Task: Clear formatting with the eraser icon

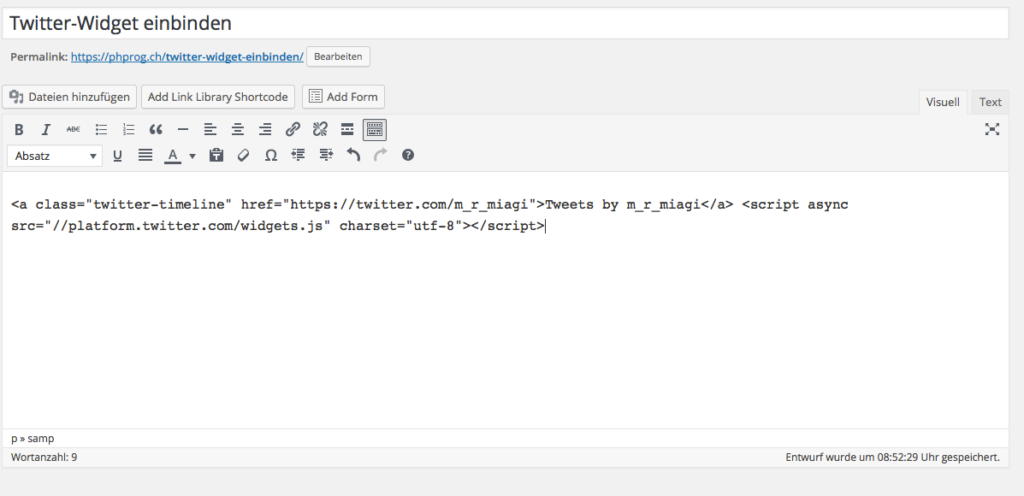Action: [x=244, y=155]
